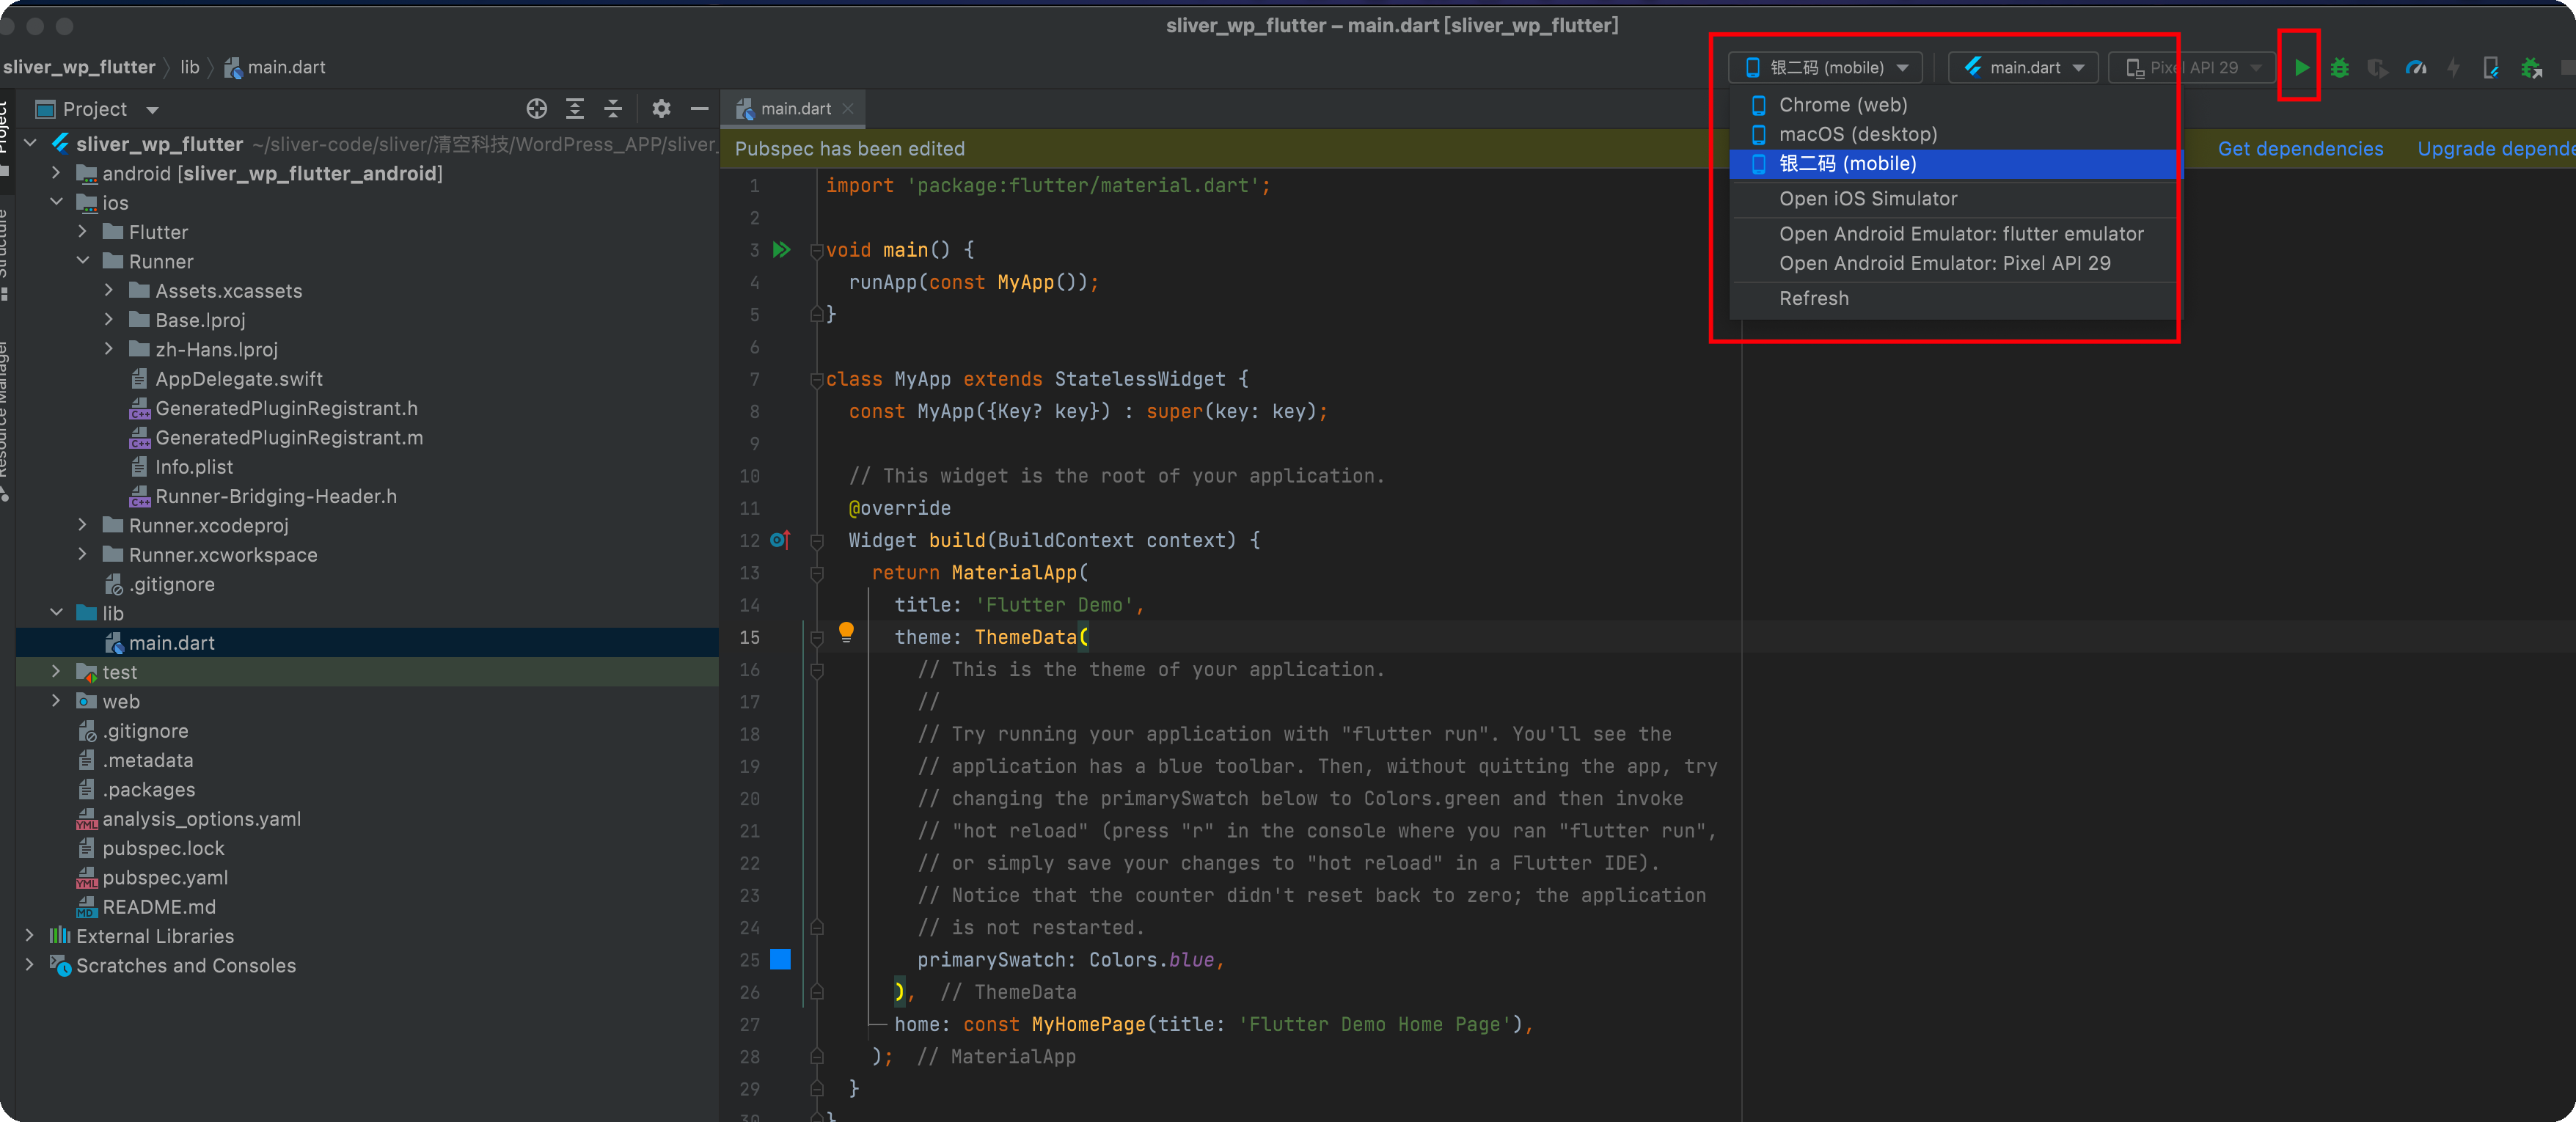
Task: Collapse the Runner folder
Action: pyautogui.click(x=83, y=261)
